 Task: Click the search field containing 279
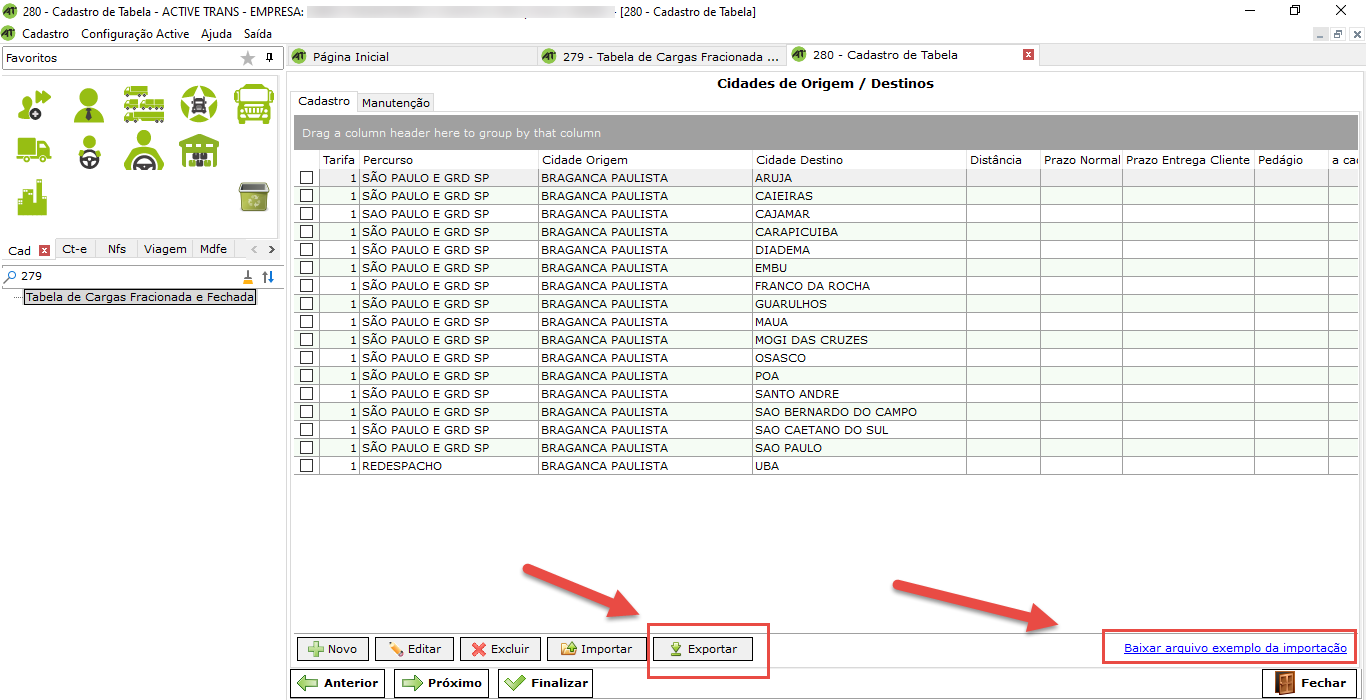click(125, 276)
